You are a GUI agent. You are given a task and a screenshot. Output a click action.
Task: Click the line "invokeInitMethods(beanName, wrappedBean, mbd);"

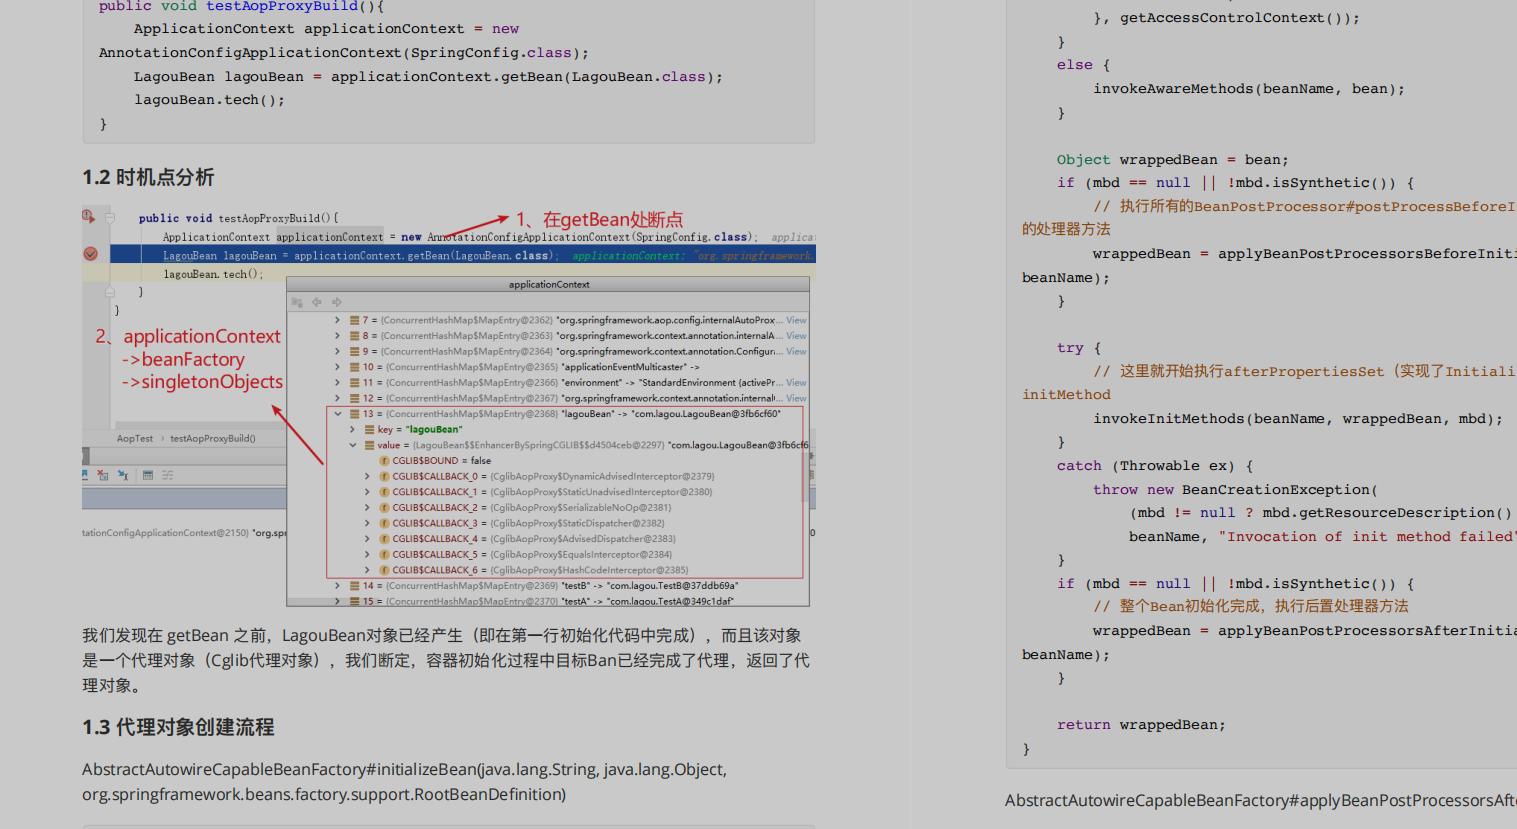pos(1298,419)
